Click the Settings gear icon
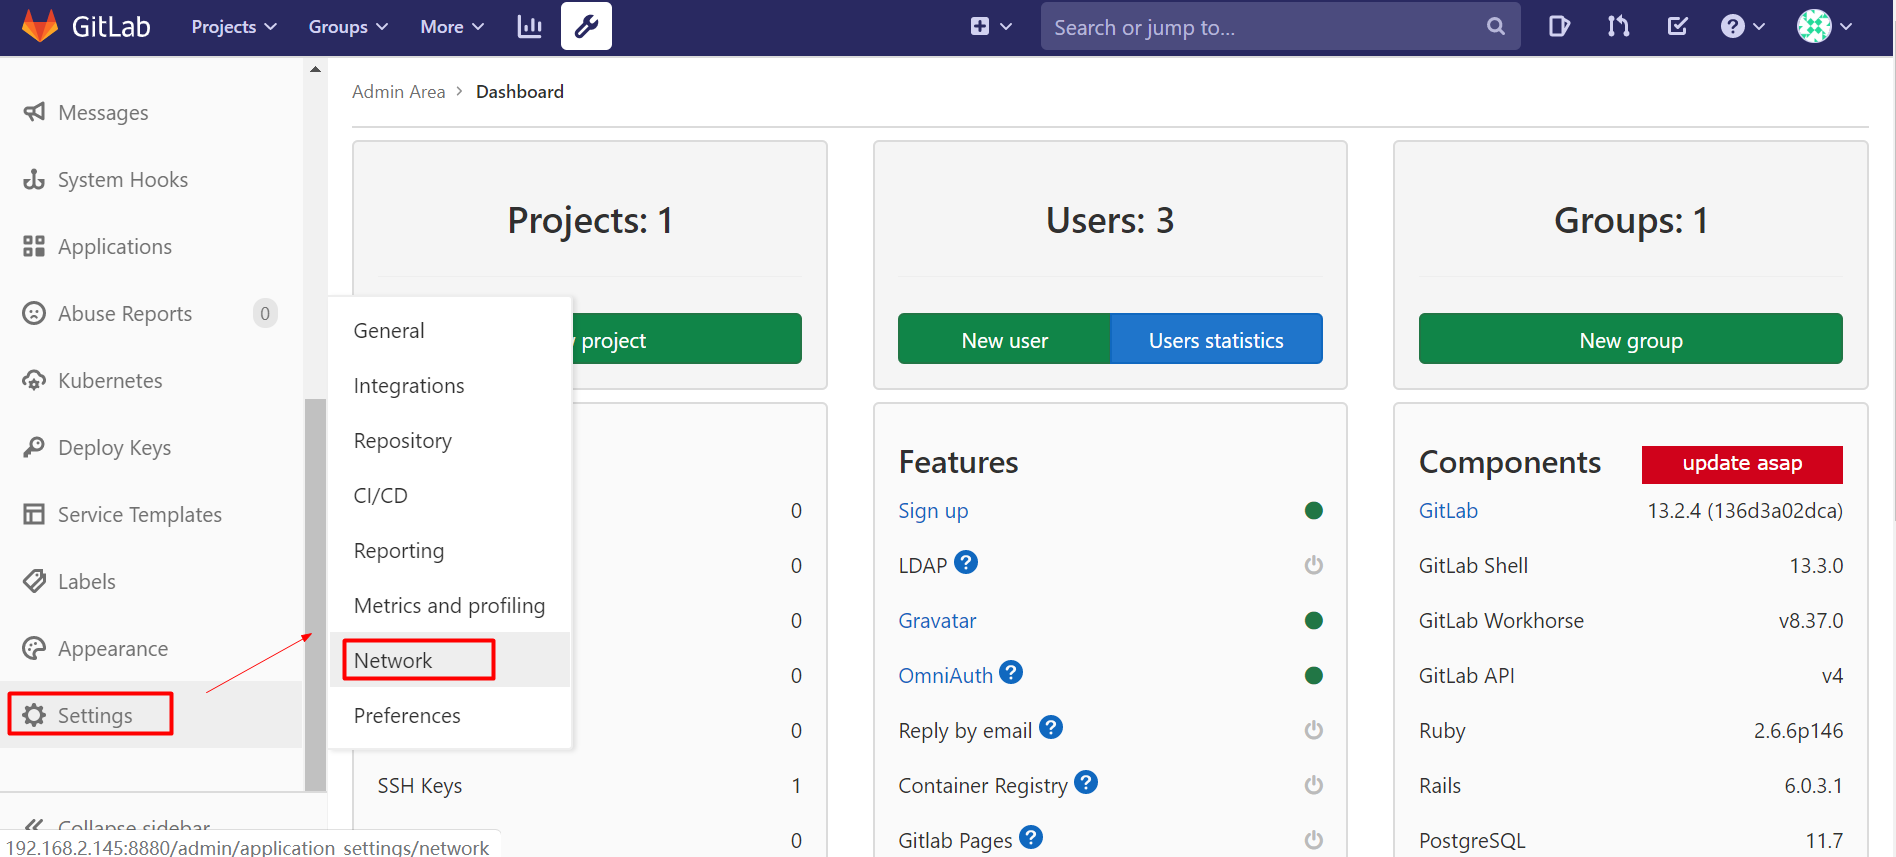Image resolution: width=1896 pixels, height=857 pixels. coord(34,715)
